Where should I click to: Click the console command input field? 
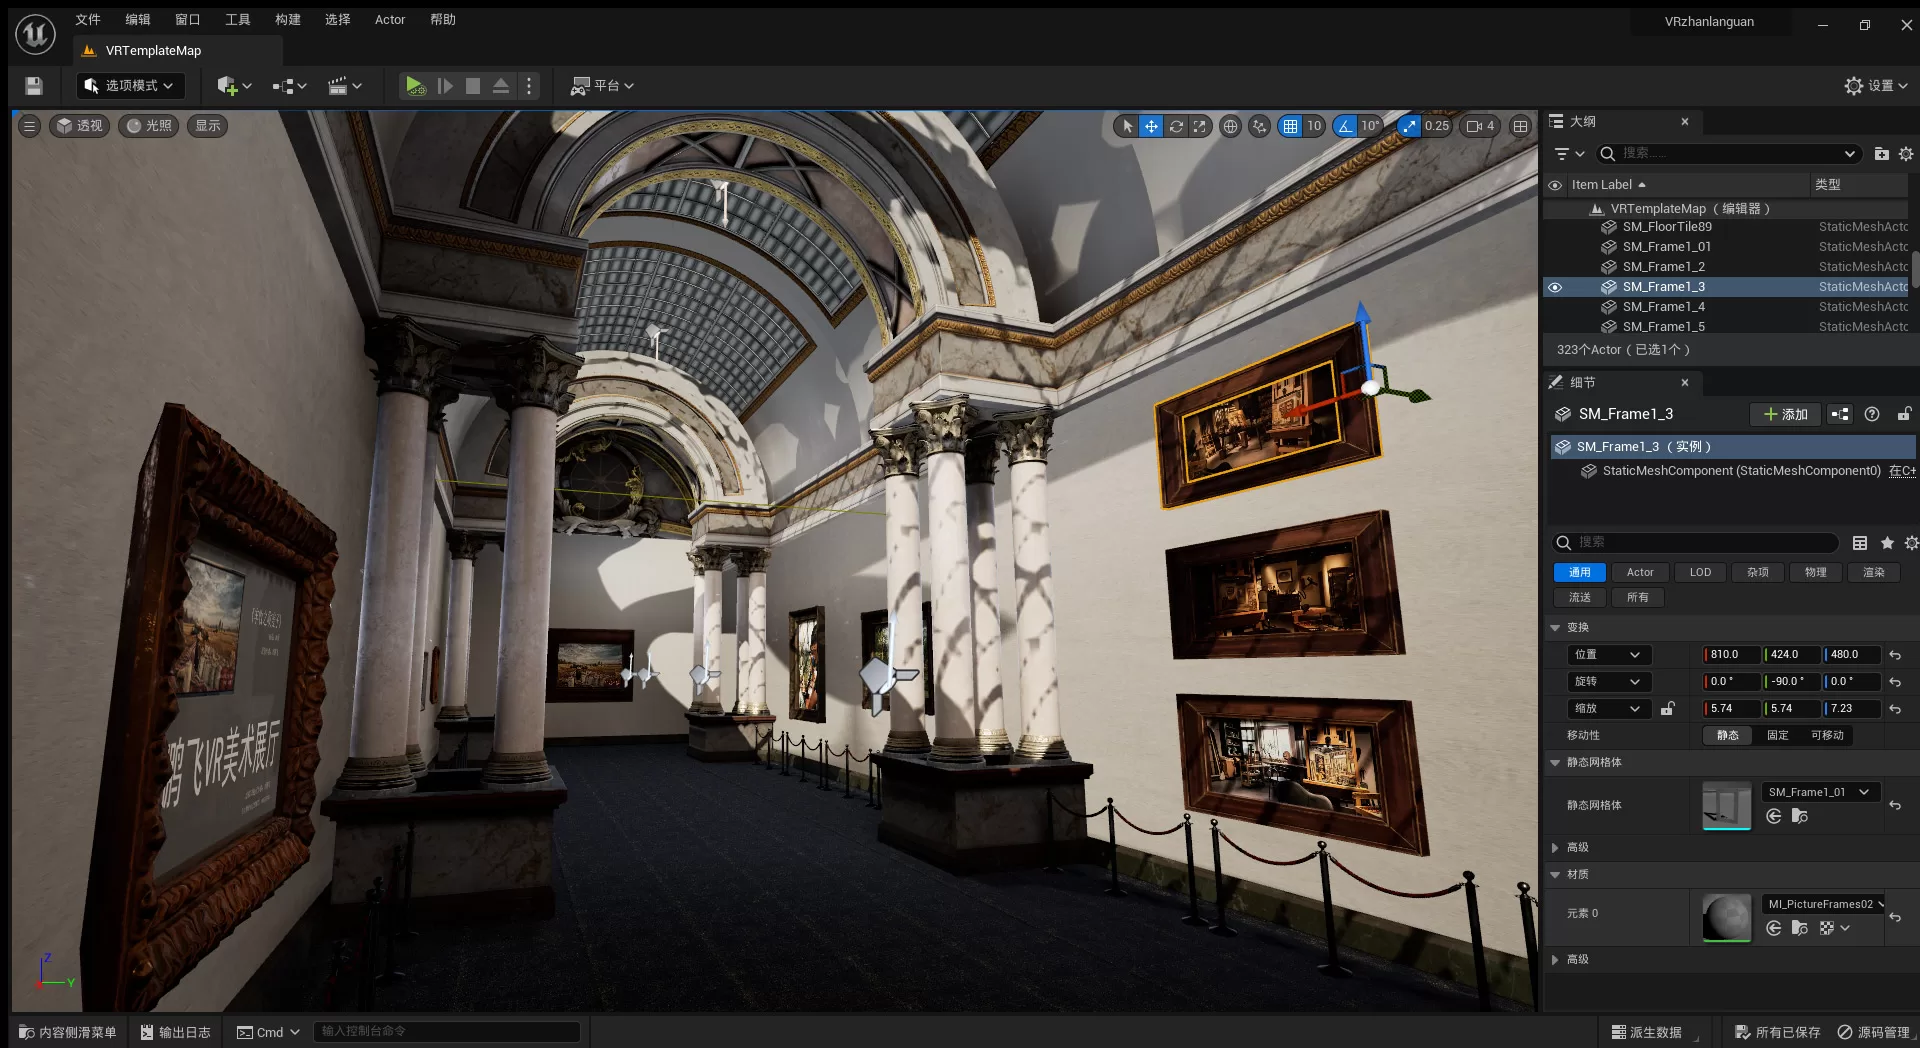[447, 1031]
